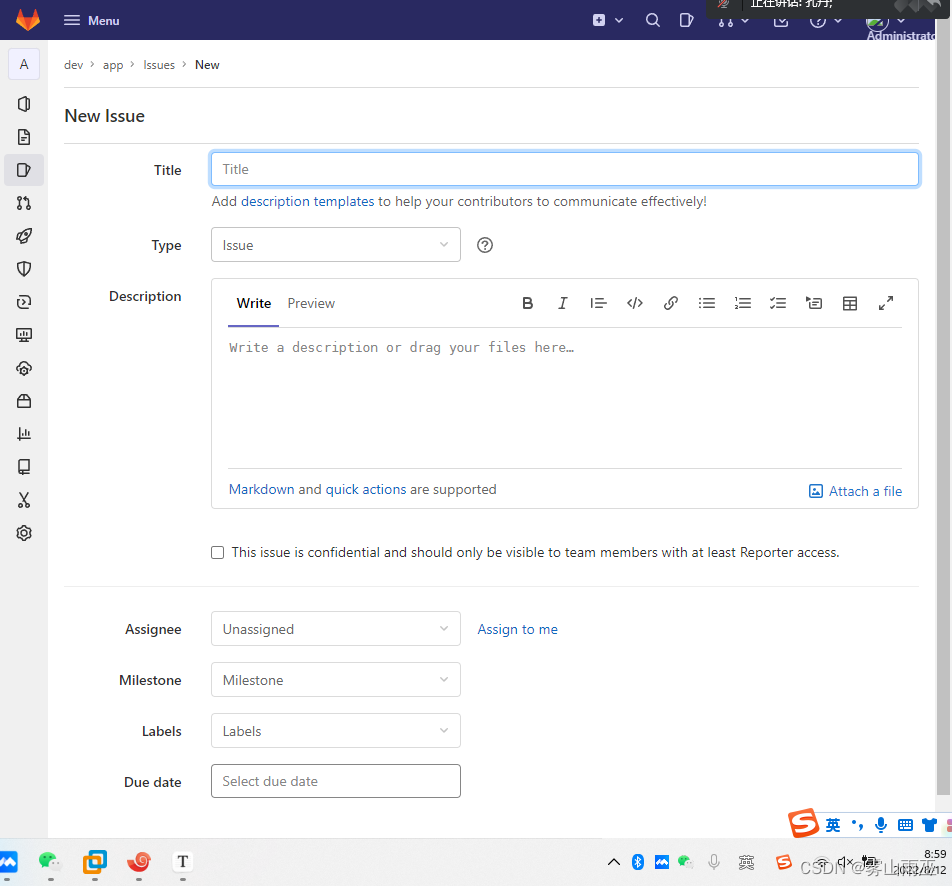Insert a link using the chain icon
Viewport: 952px width, 886px height.
pos(670,303)
